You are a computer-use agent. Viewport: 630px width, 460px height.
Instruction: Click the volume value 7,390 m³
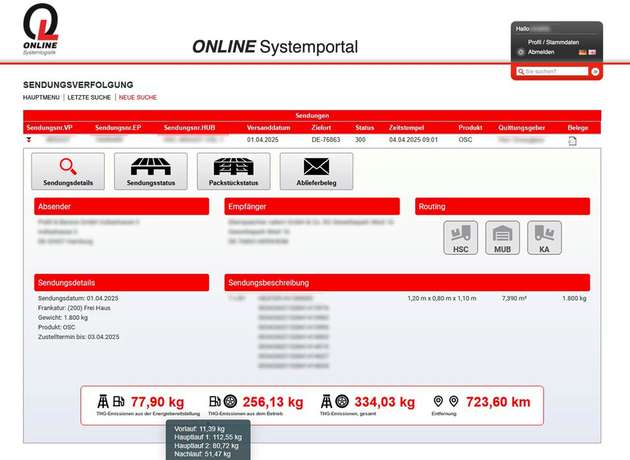514,298
